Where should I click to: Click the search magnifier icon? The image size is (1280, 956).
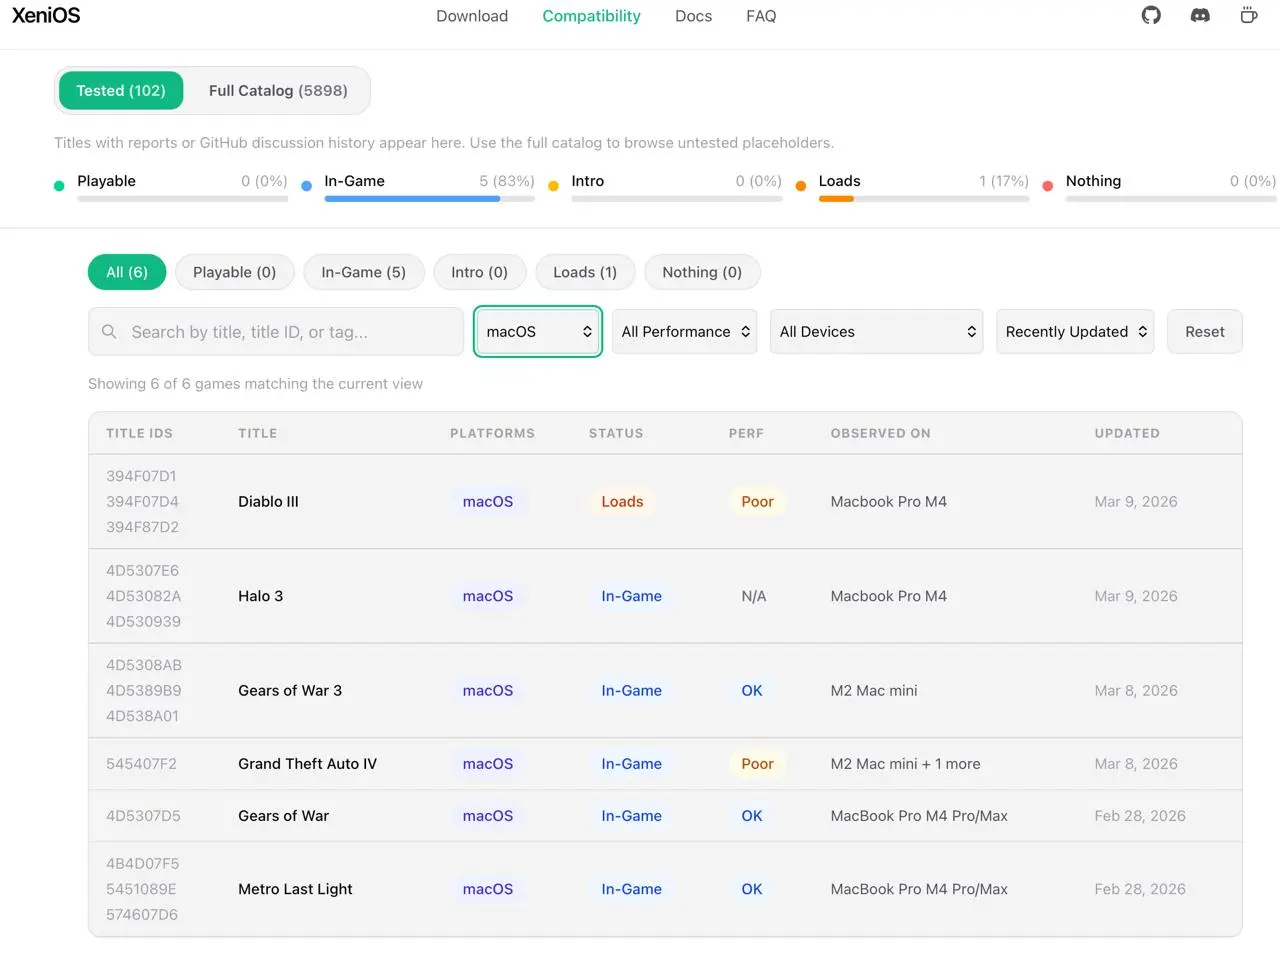point(109,332)
